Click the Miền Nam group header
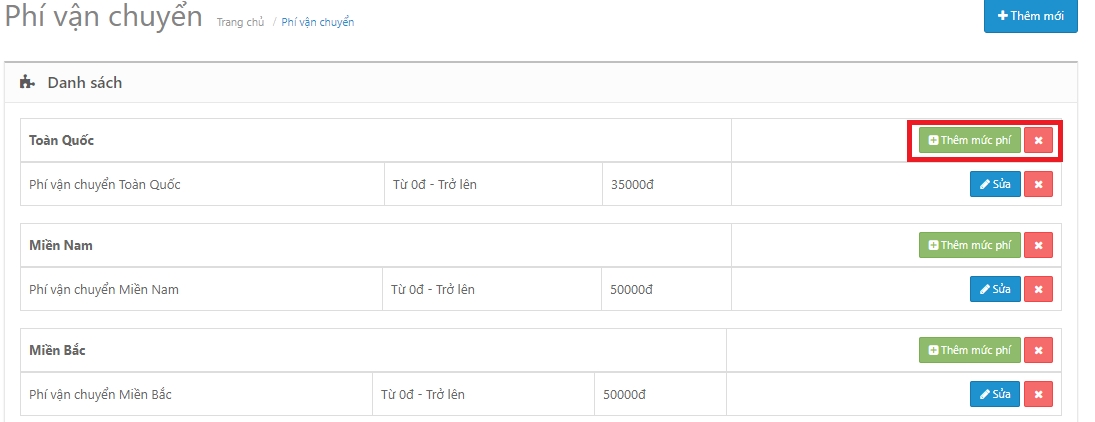 (x=61, y=246)
